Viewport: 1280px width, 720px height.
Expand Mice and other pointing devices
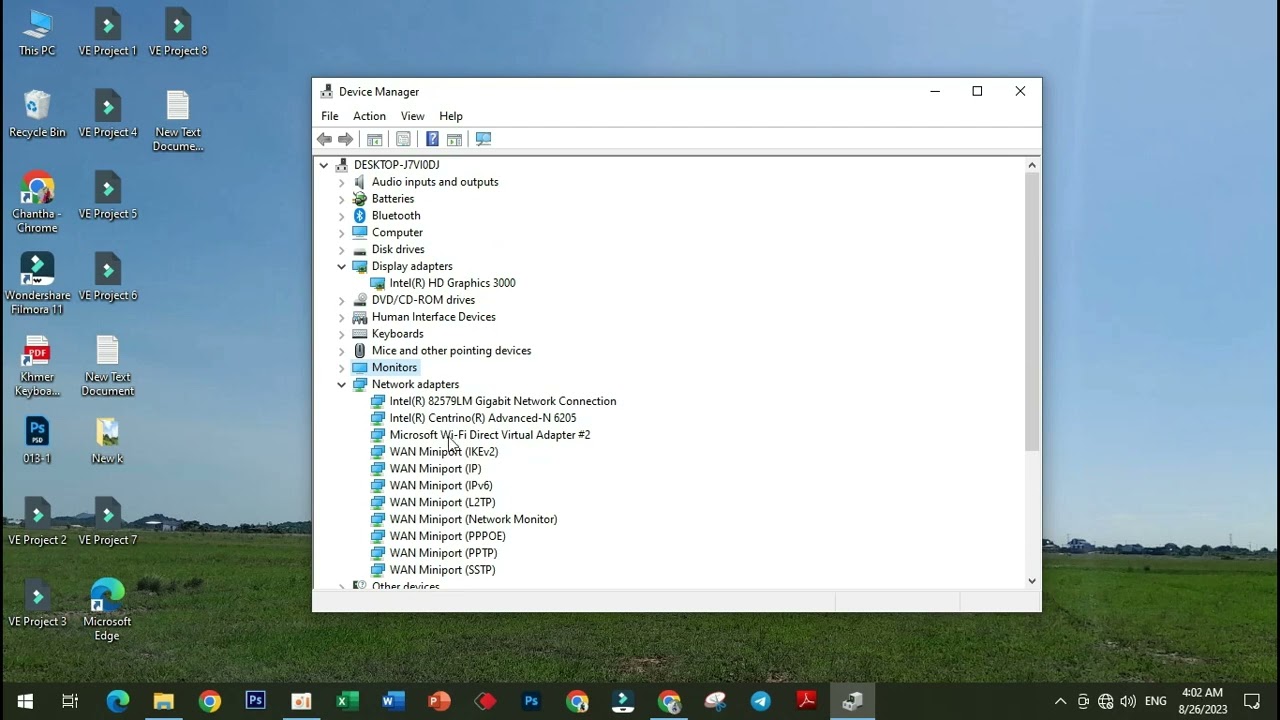pyautogui.click(x=341, y=351)
